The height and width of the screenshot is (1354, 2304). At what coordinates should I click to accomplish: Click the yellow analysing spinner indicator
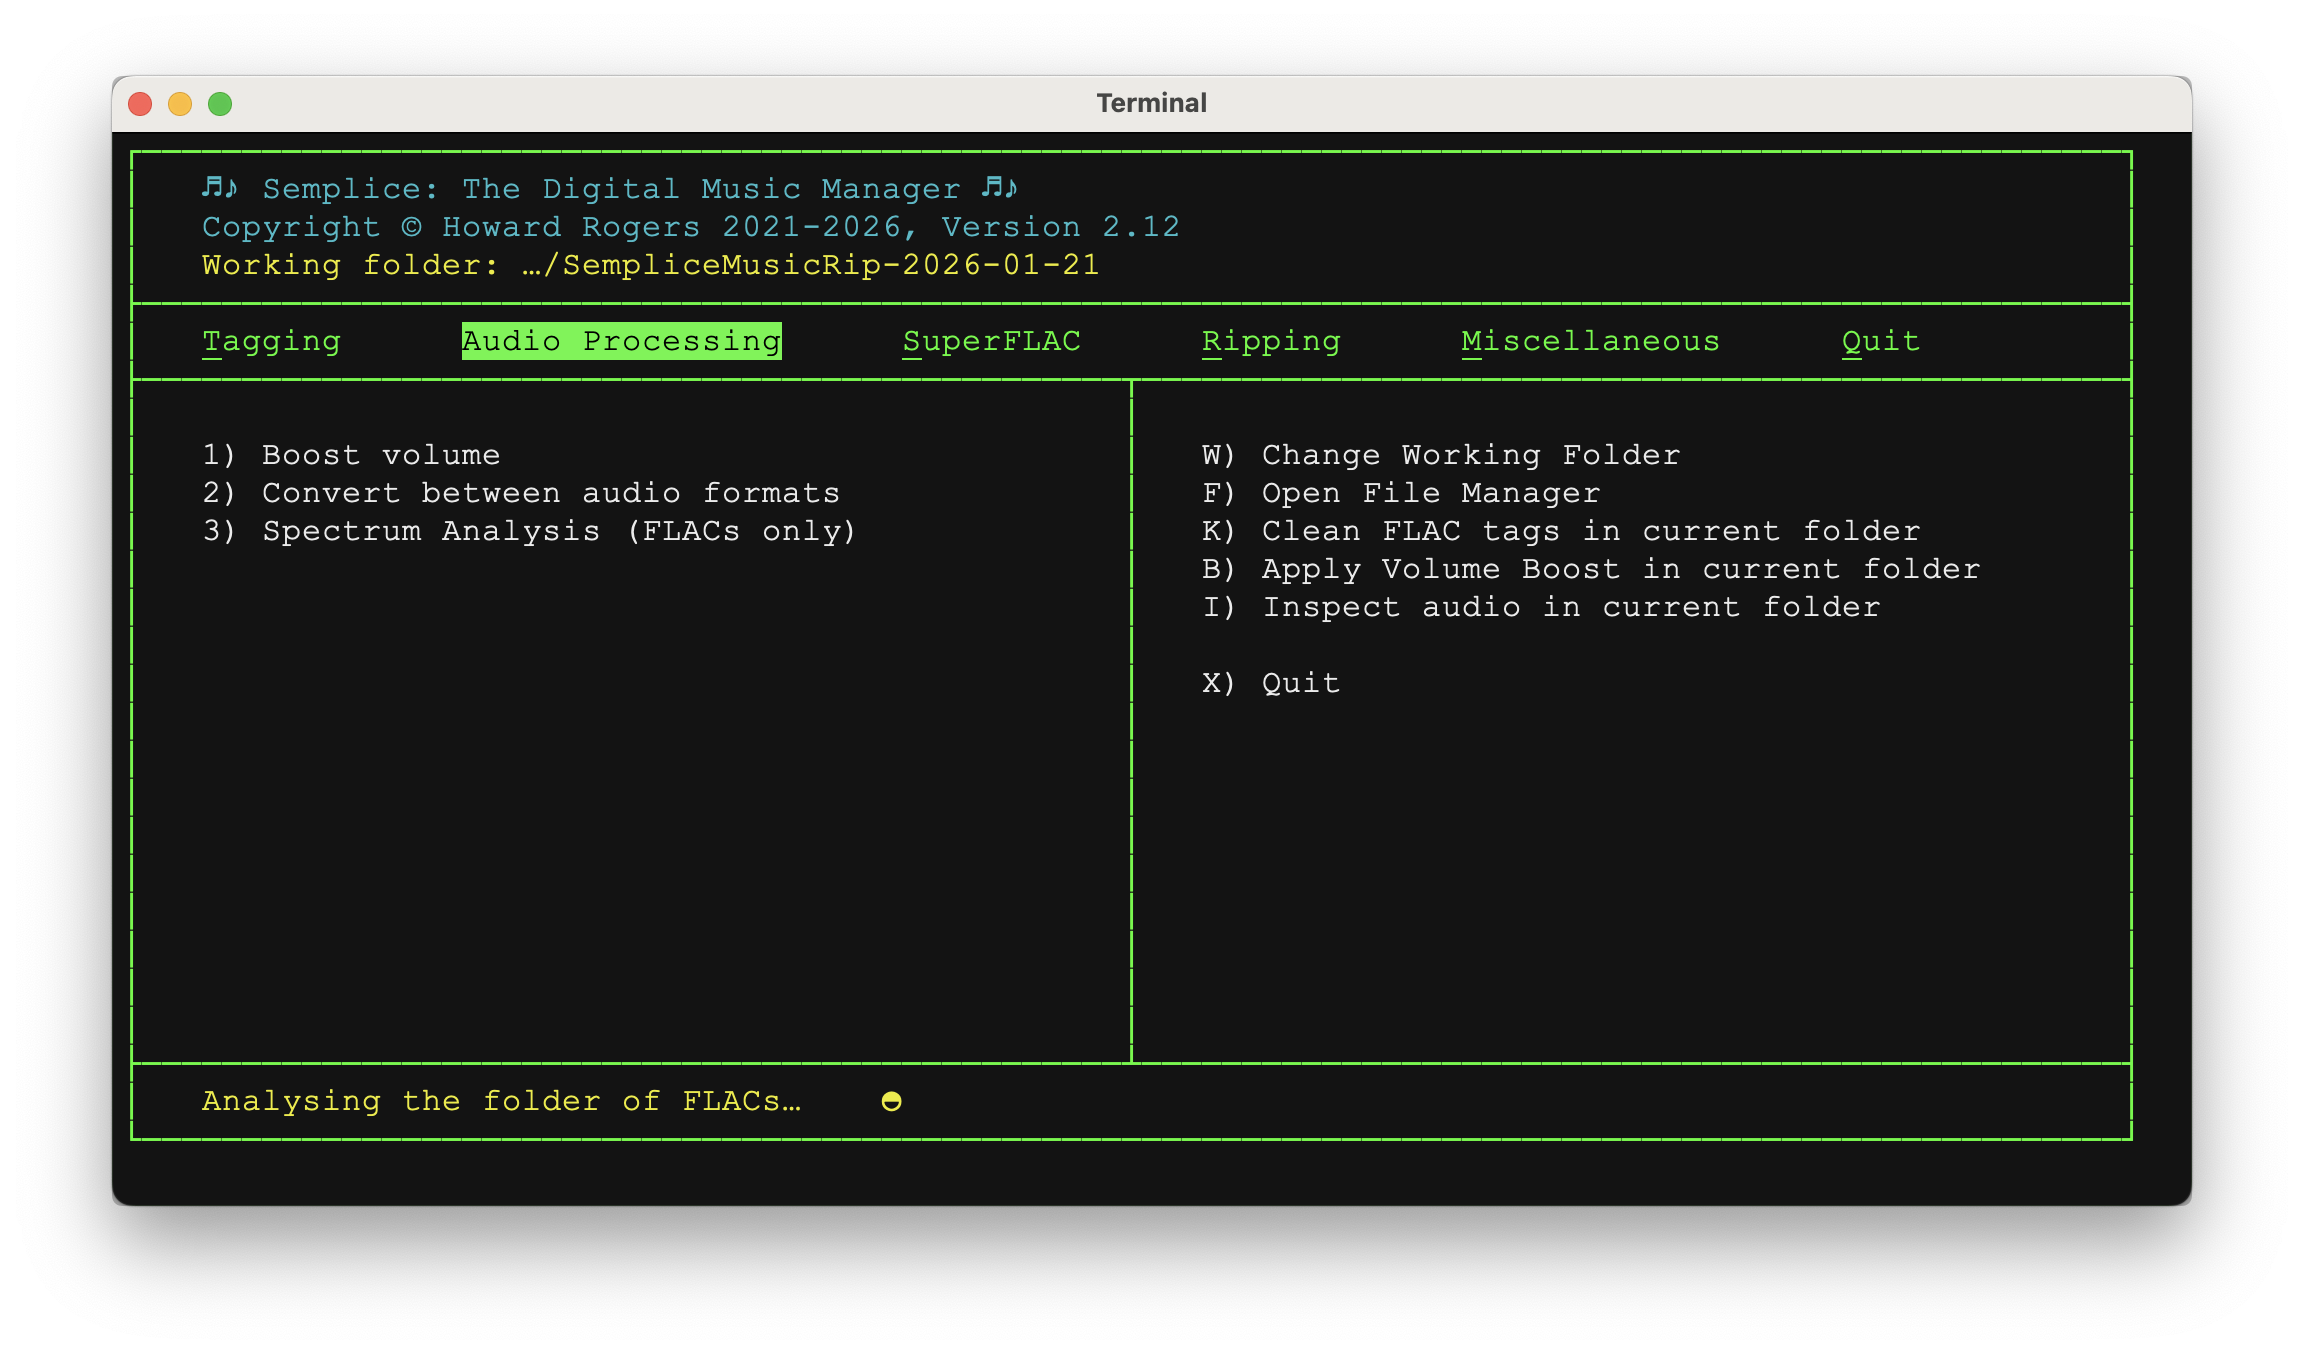click(x=890, y=1100)
